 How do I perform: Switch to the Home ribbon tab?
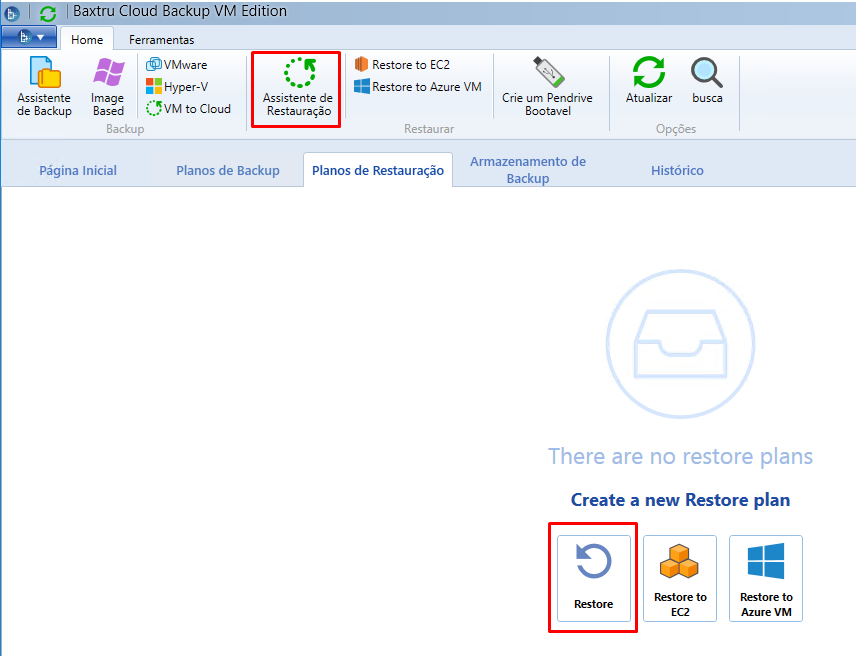(x=87, y=39)
